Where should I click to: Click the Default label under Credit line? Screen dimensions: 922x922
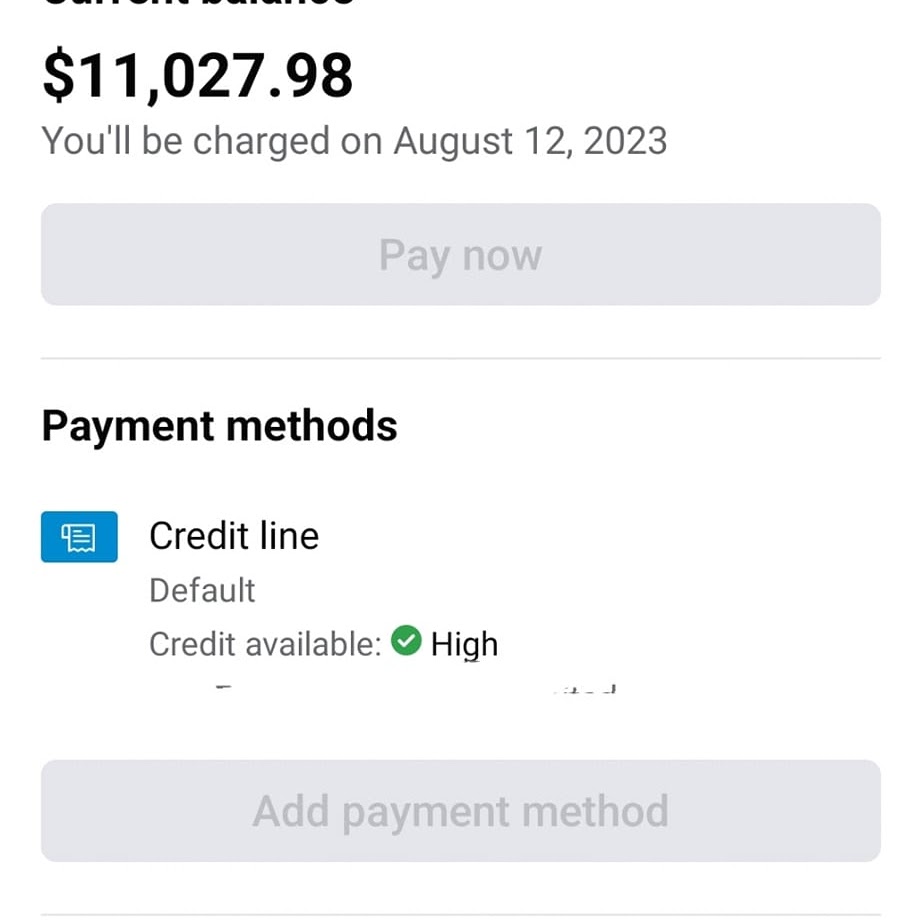[202, 591]
